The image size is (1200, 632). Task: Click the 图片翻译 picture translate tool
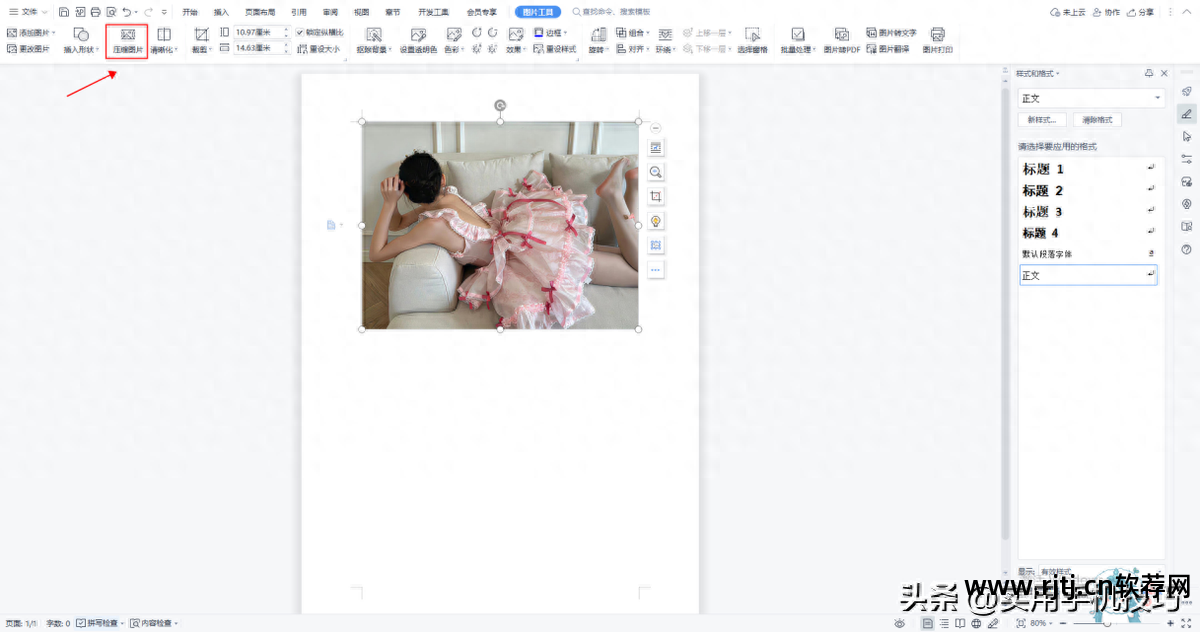pos(888,48)
